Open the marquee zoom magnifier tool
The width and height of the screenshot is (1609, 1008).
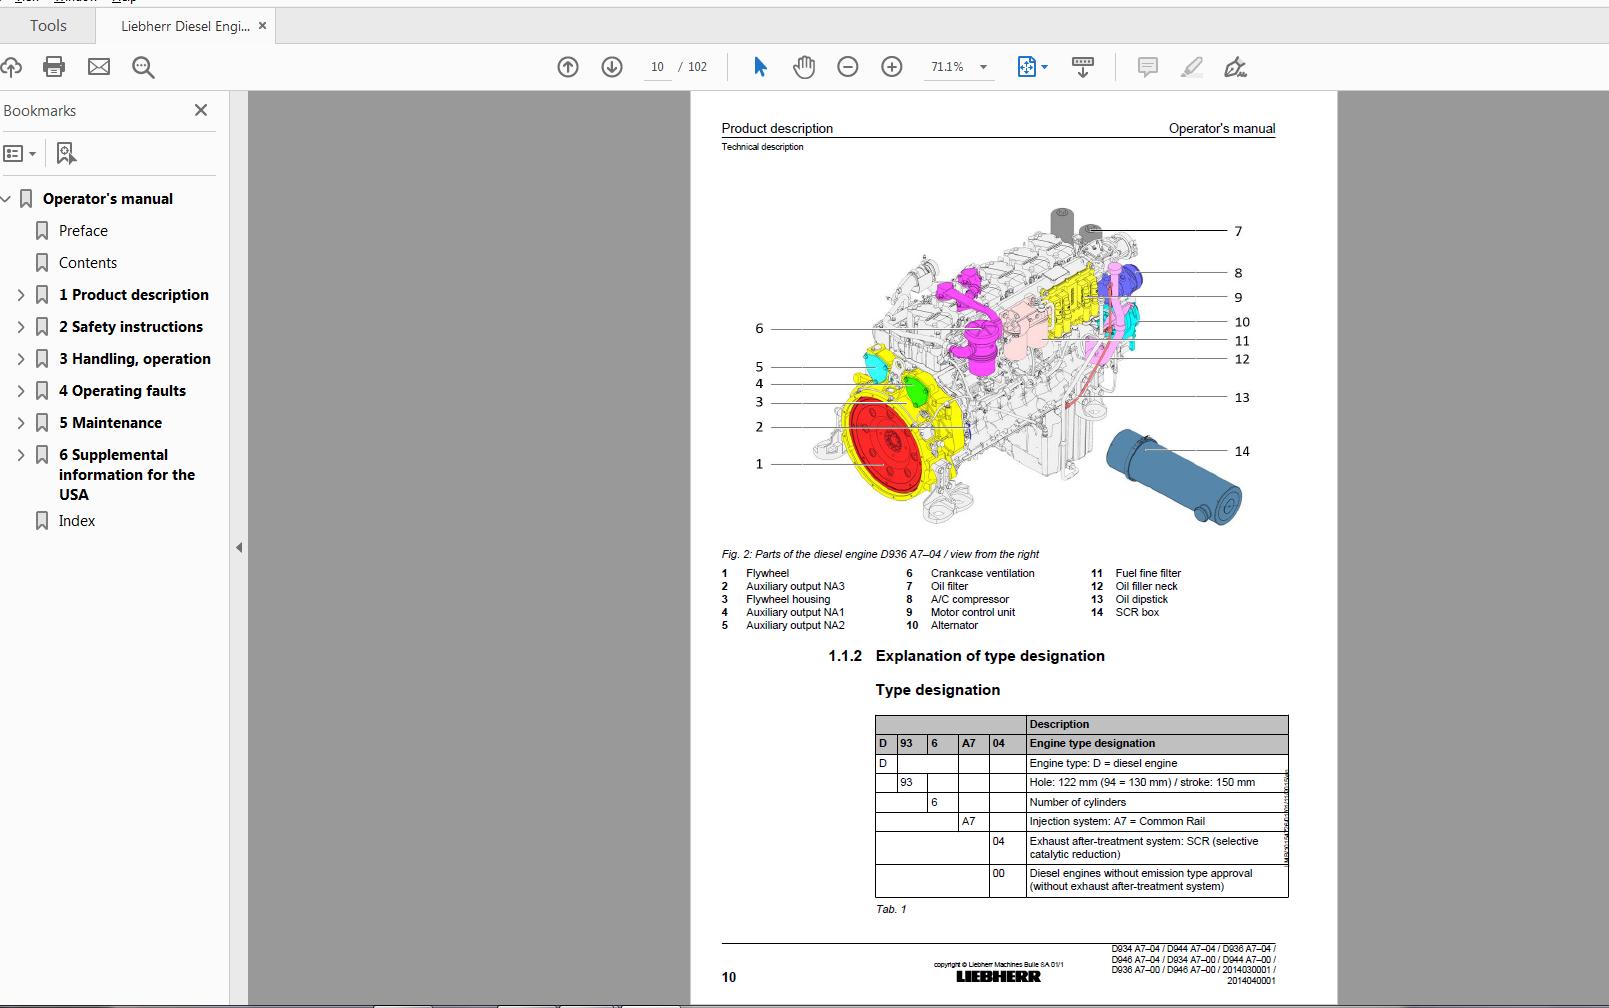coord(143,67)
